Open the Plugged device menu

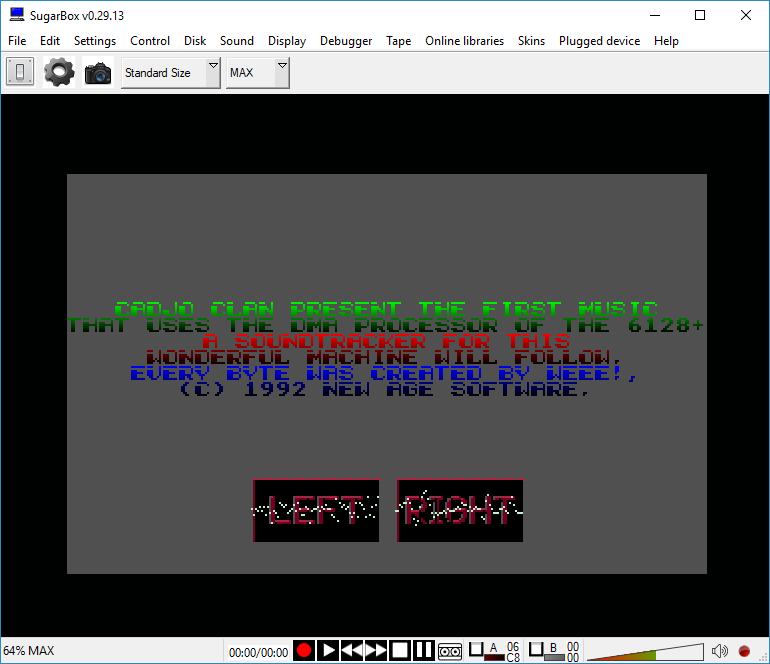pos(599,41)
